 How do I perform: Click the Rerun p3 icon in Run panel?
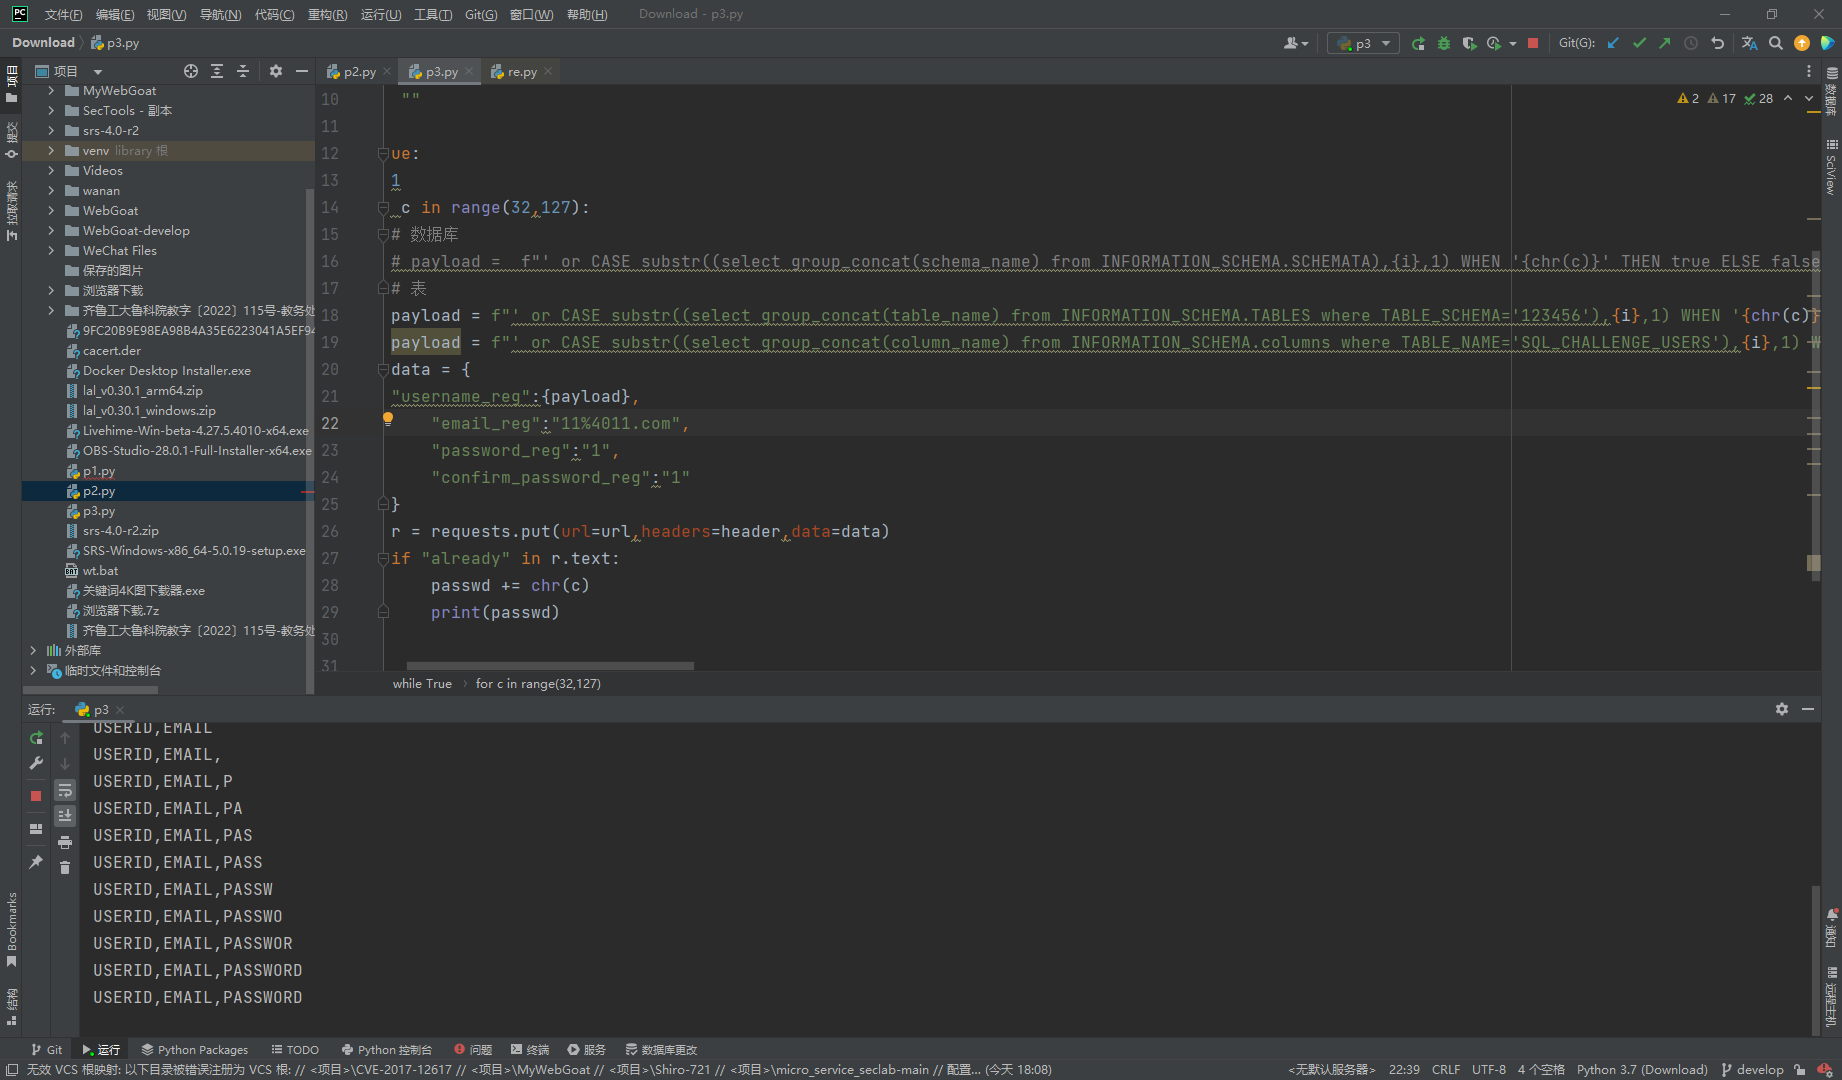[36, 738]
